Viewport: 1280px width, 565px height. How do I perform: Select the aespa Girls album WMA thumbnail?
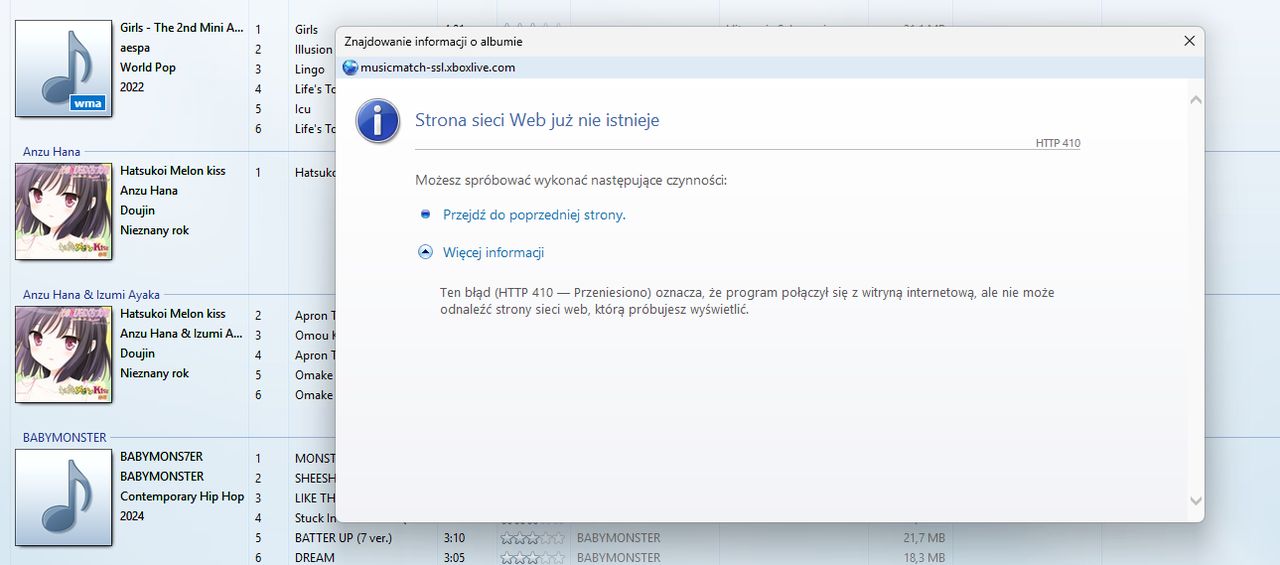[x=63, y=69]
